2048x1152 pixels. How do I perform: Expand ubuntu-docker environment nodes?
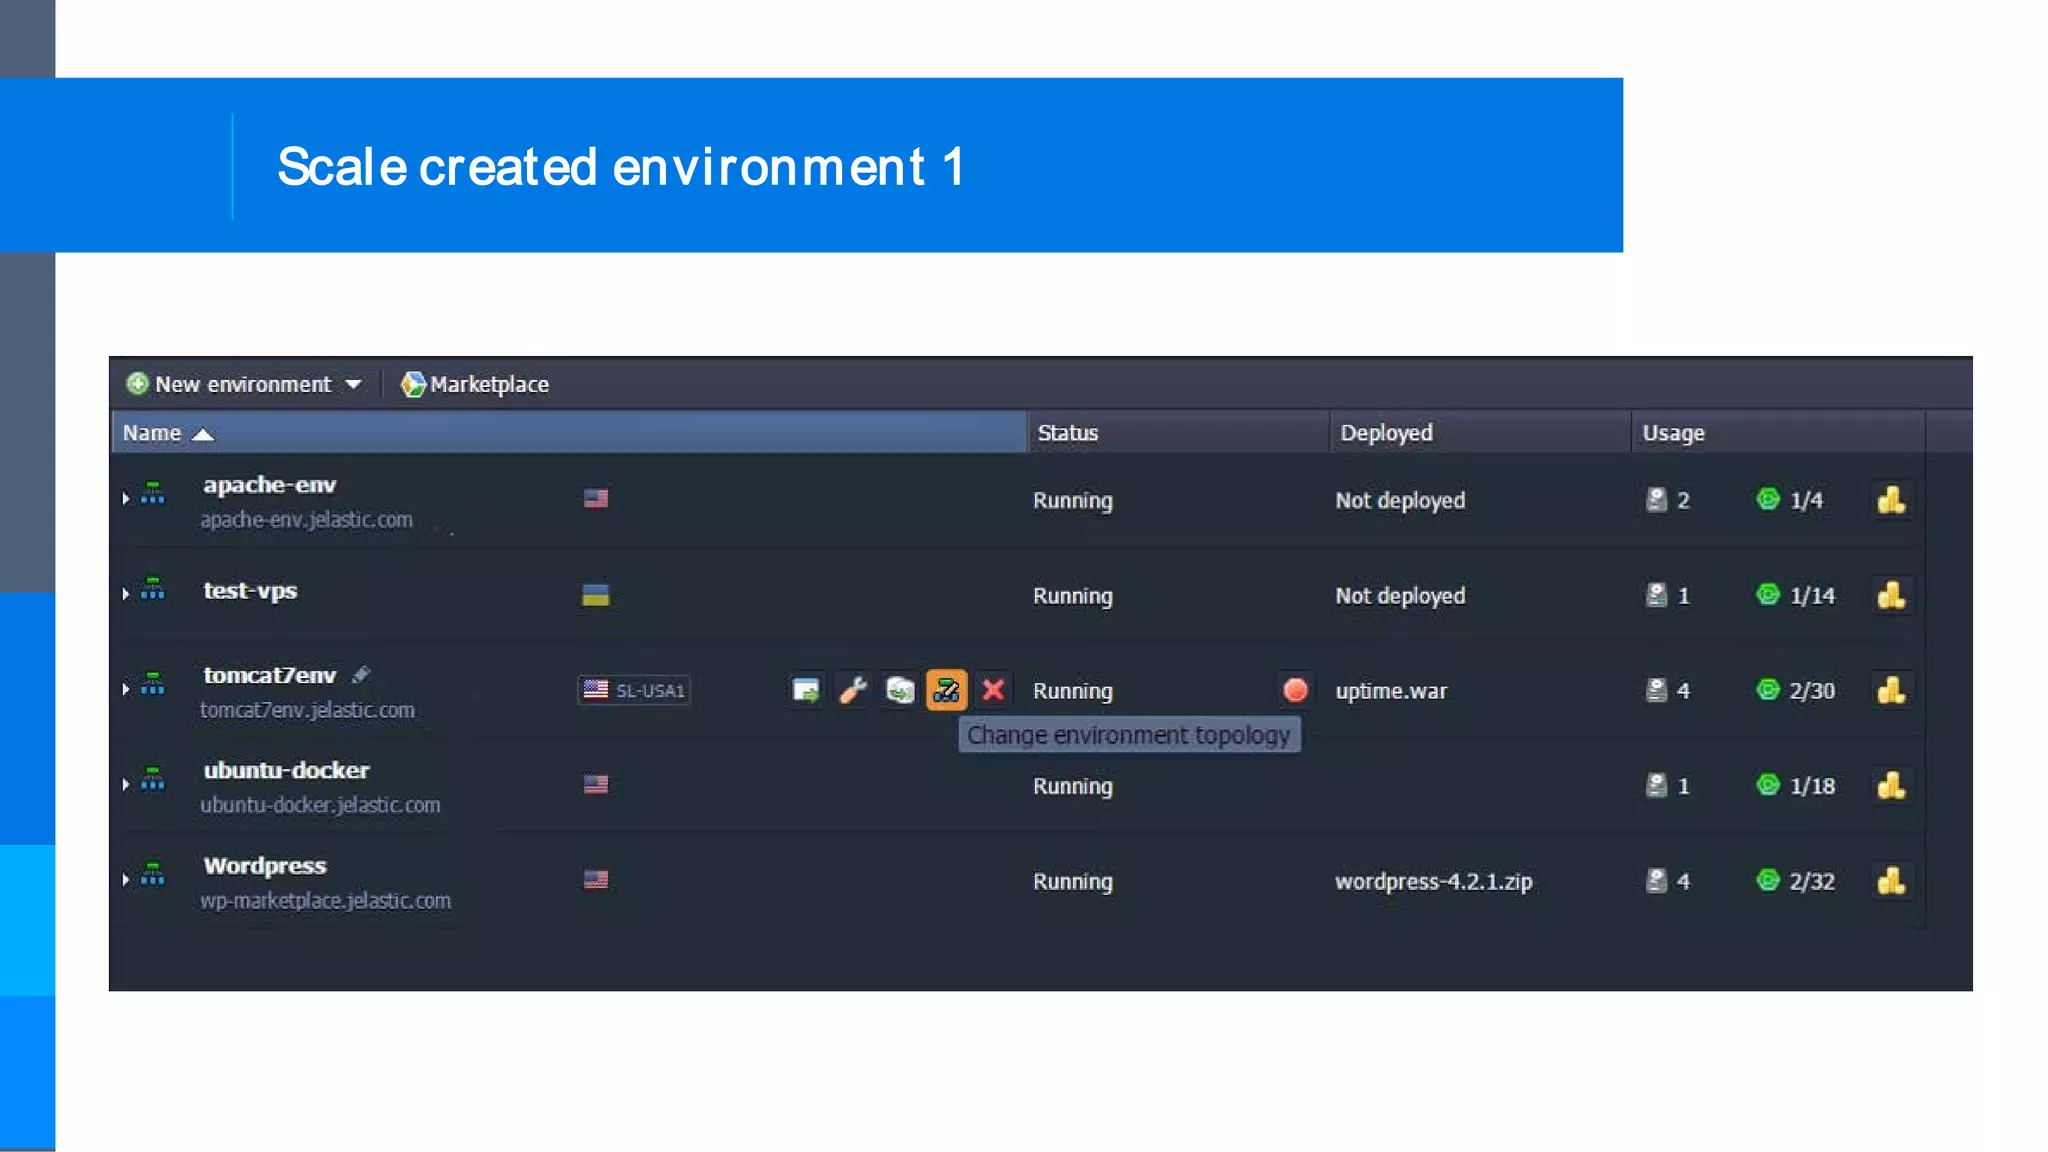coord(126,784)
